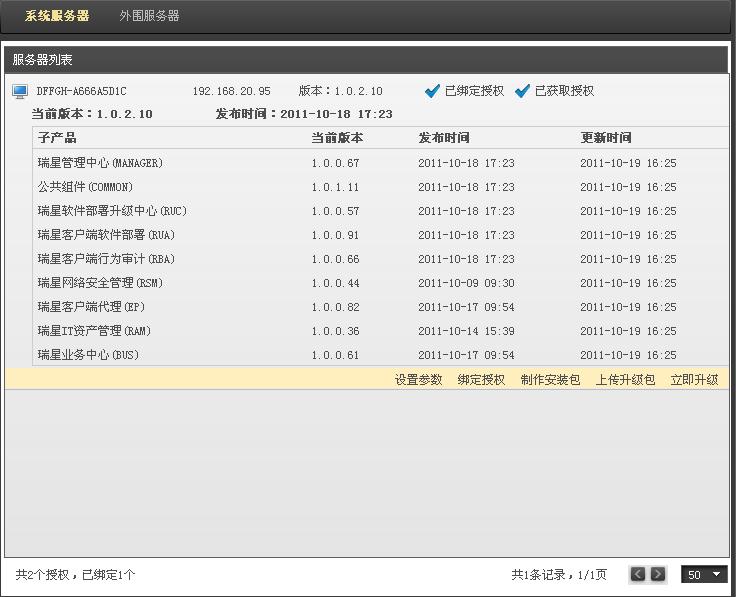Open the 50 per-page dropdown
The height and width of the screenshot is (597, 736).
pyautogui.click(x=704, y=574)
